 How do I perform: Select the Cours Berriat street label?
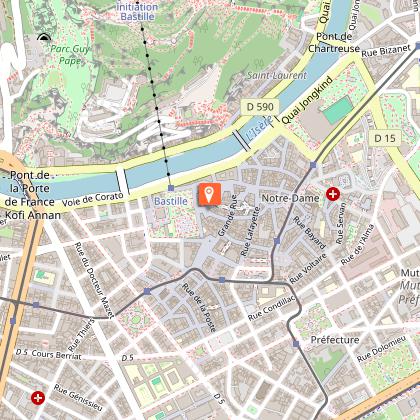tap(56, 355)
